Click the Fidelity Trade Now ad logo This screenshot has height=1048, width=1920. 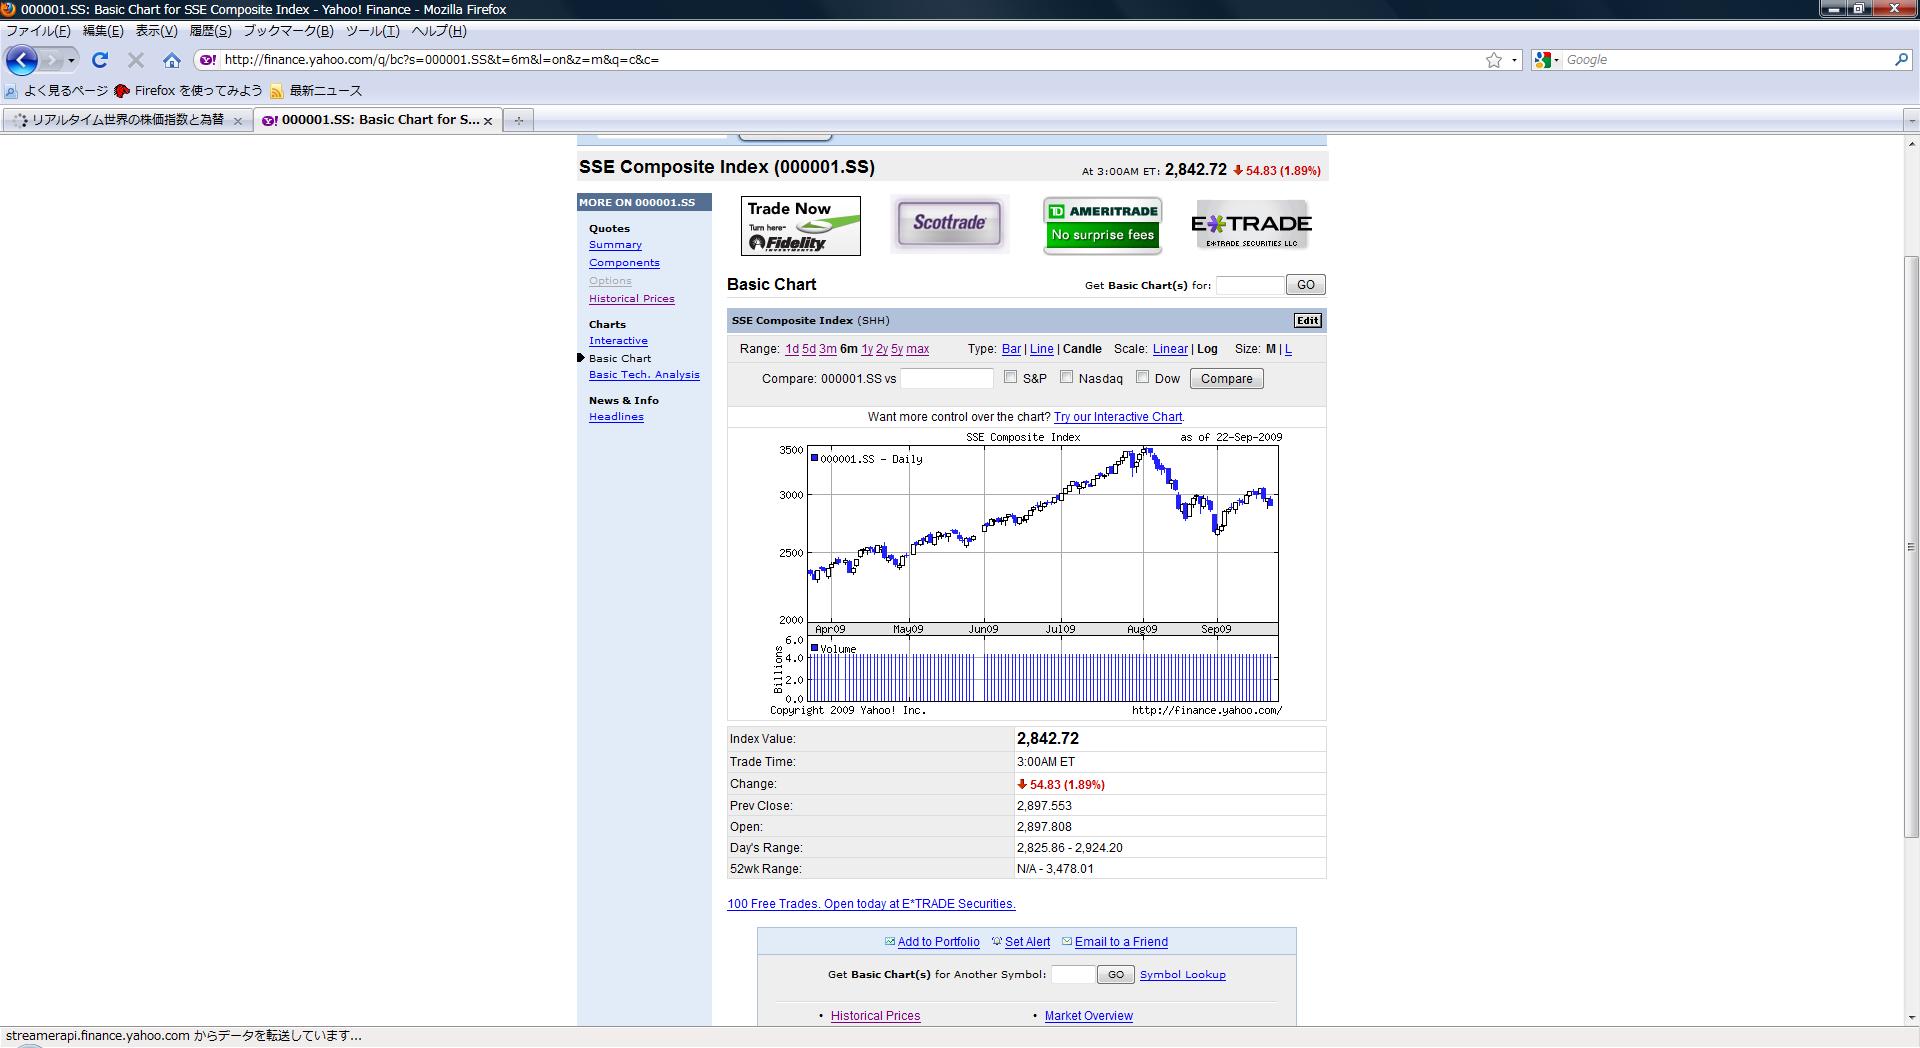pyautogui.click(x=800, y=225)
